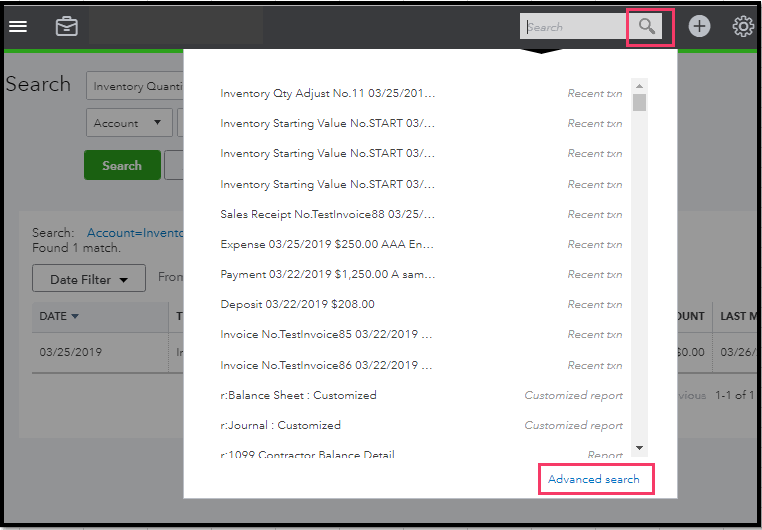The height and width of the screenshot is (530, 762).
Task: Select Invoice No.TestInvoice85 result
Action: (x=421, y=335)
